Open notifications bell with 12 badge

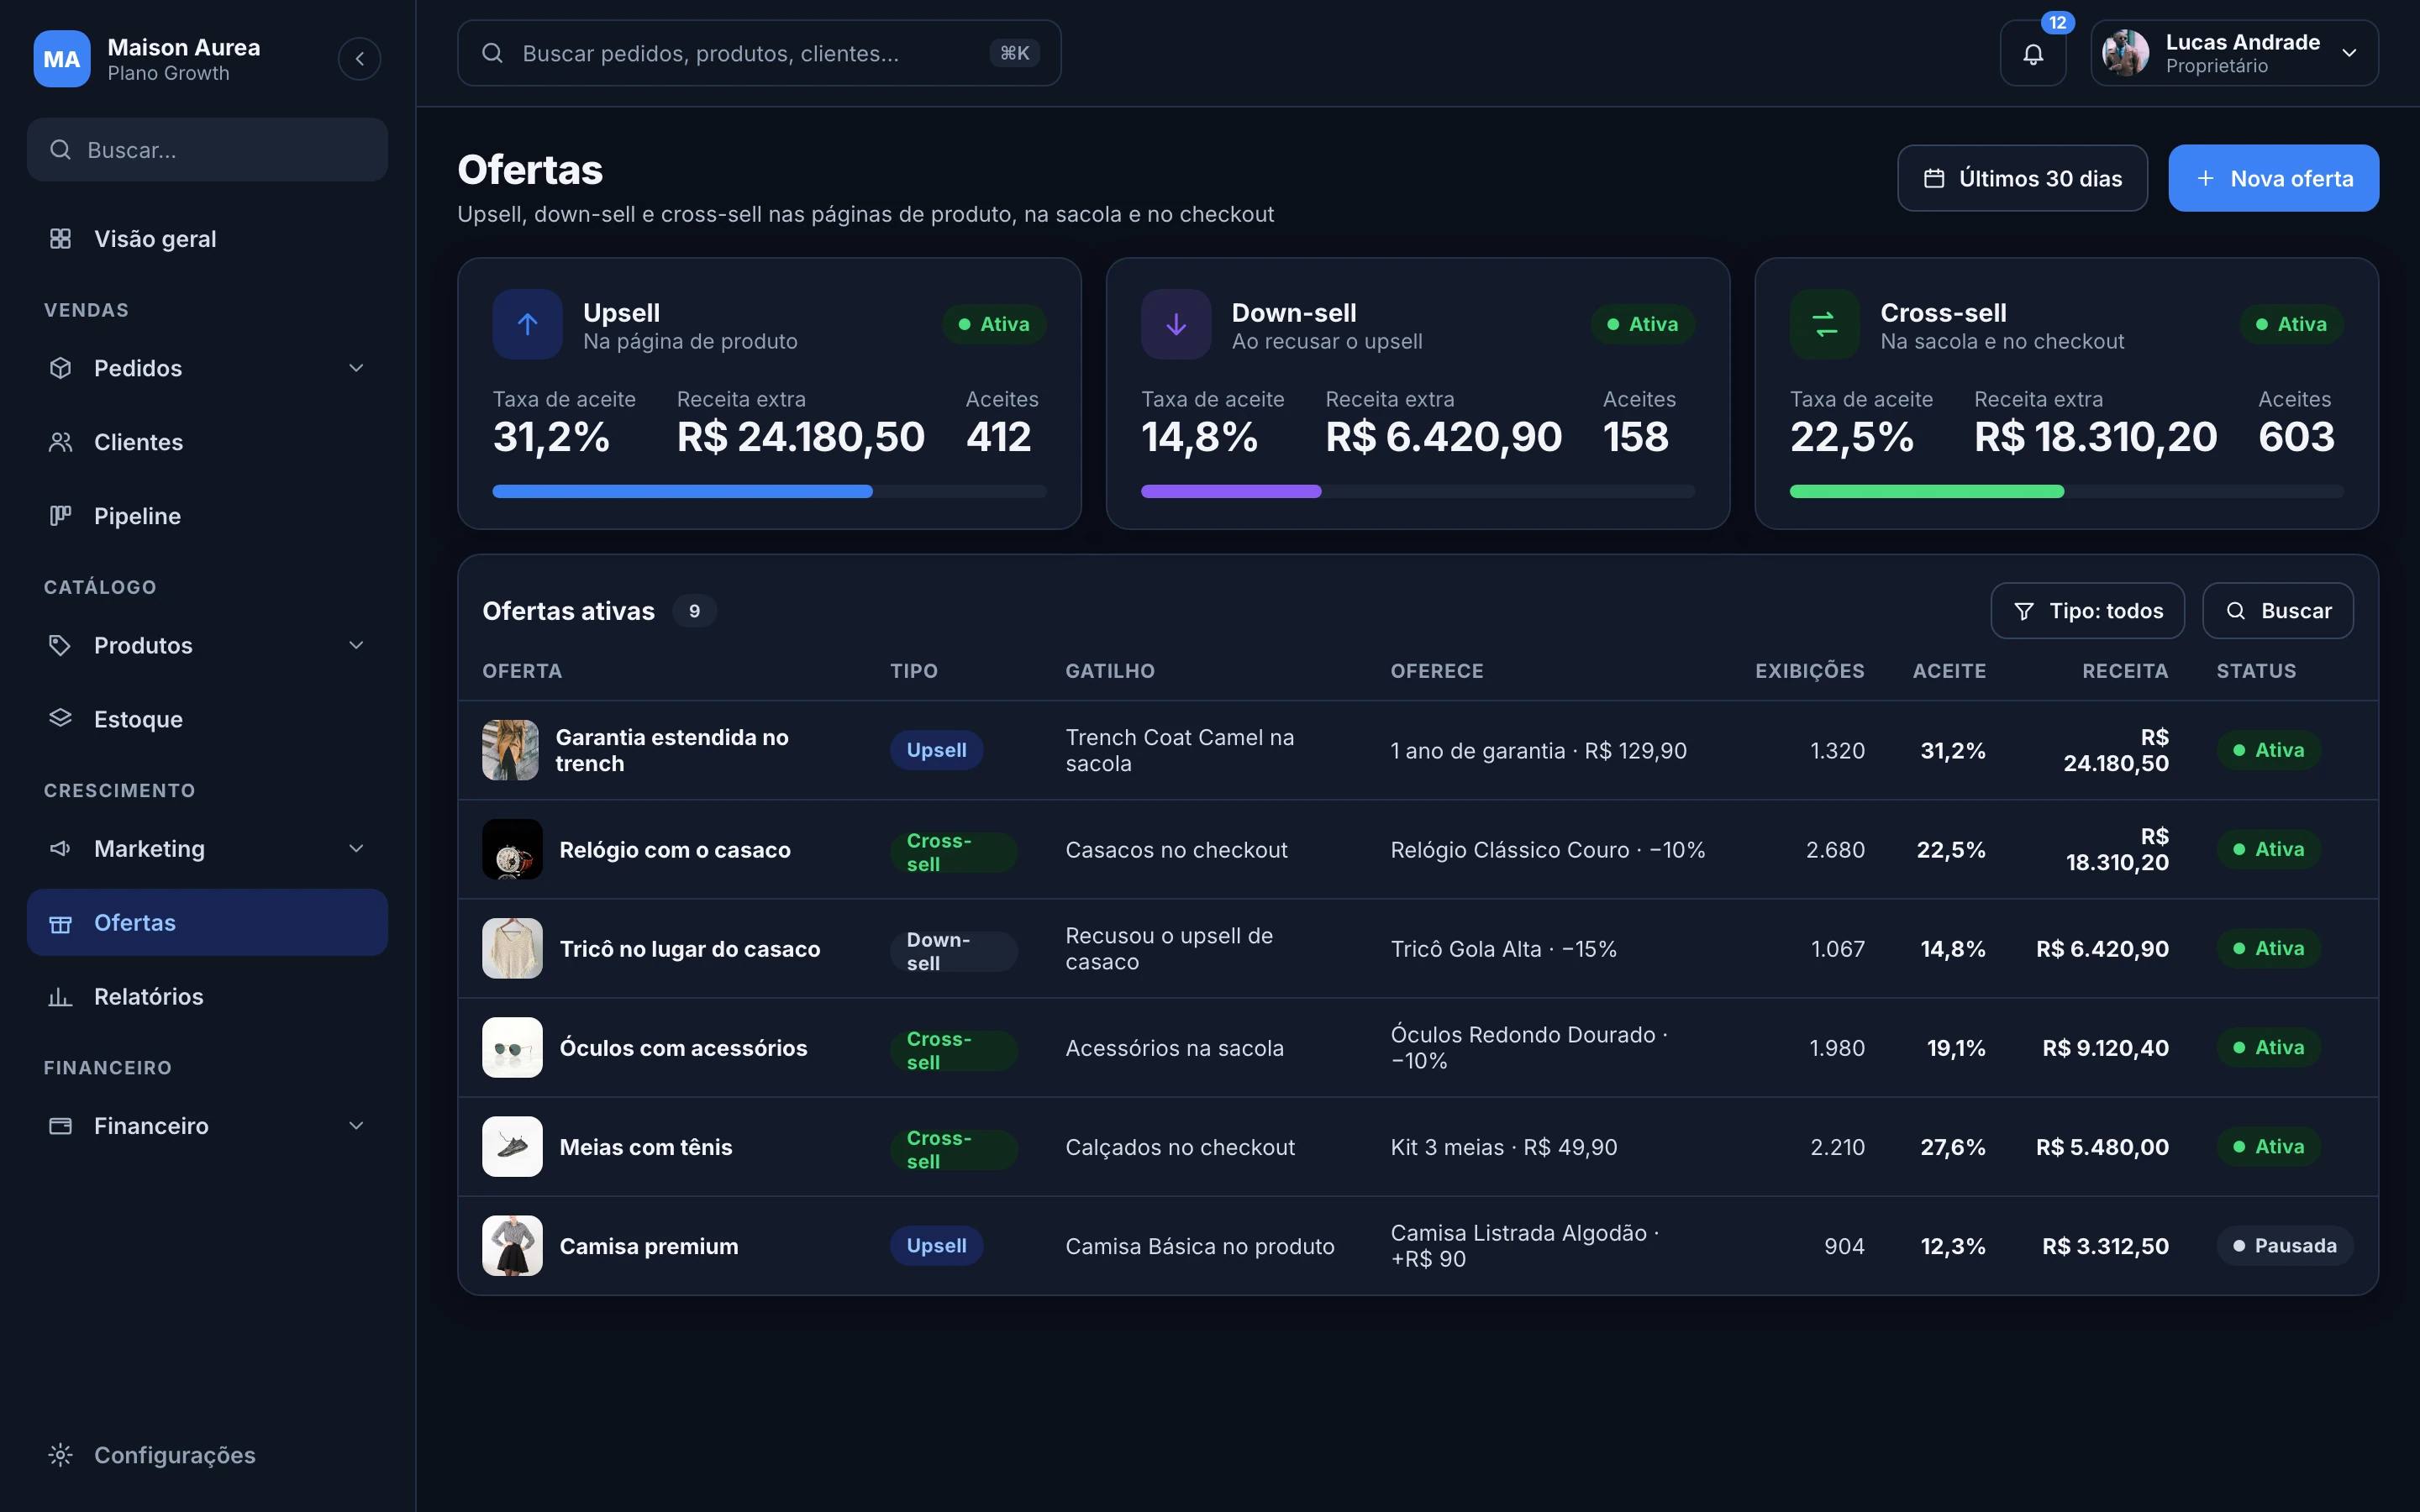coord(2033,53)
